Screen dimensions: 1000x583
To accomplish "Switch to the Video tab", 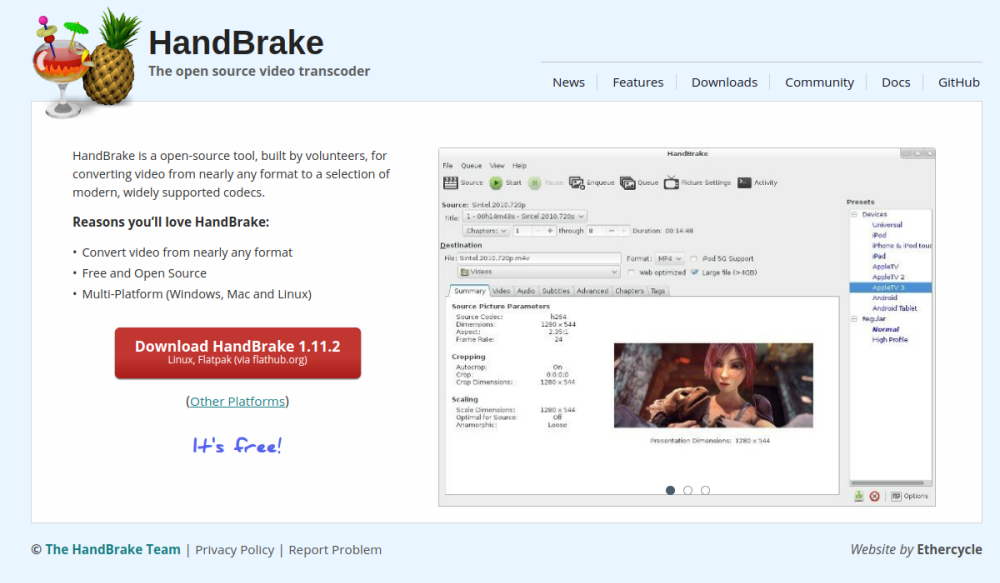I will tap(501, 291).
